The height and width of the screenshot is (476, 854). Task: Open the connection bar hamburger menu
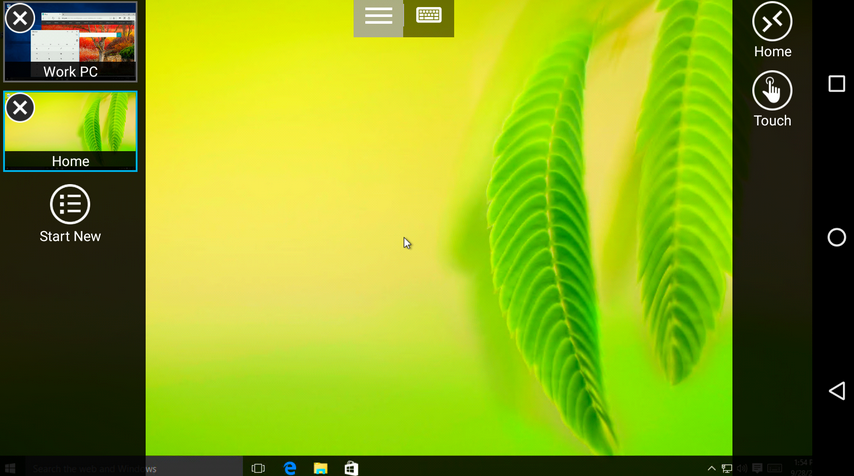tap(378, 16)
